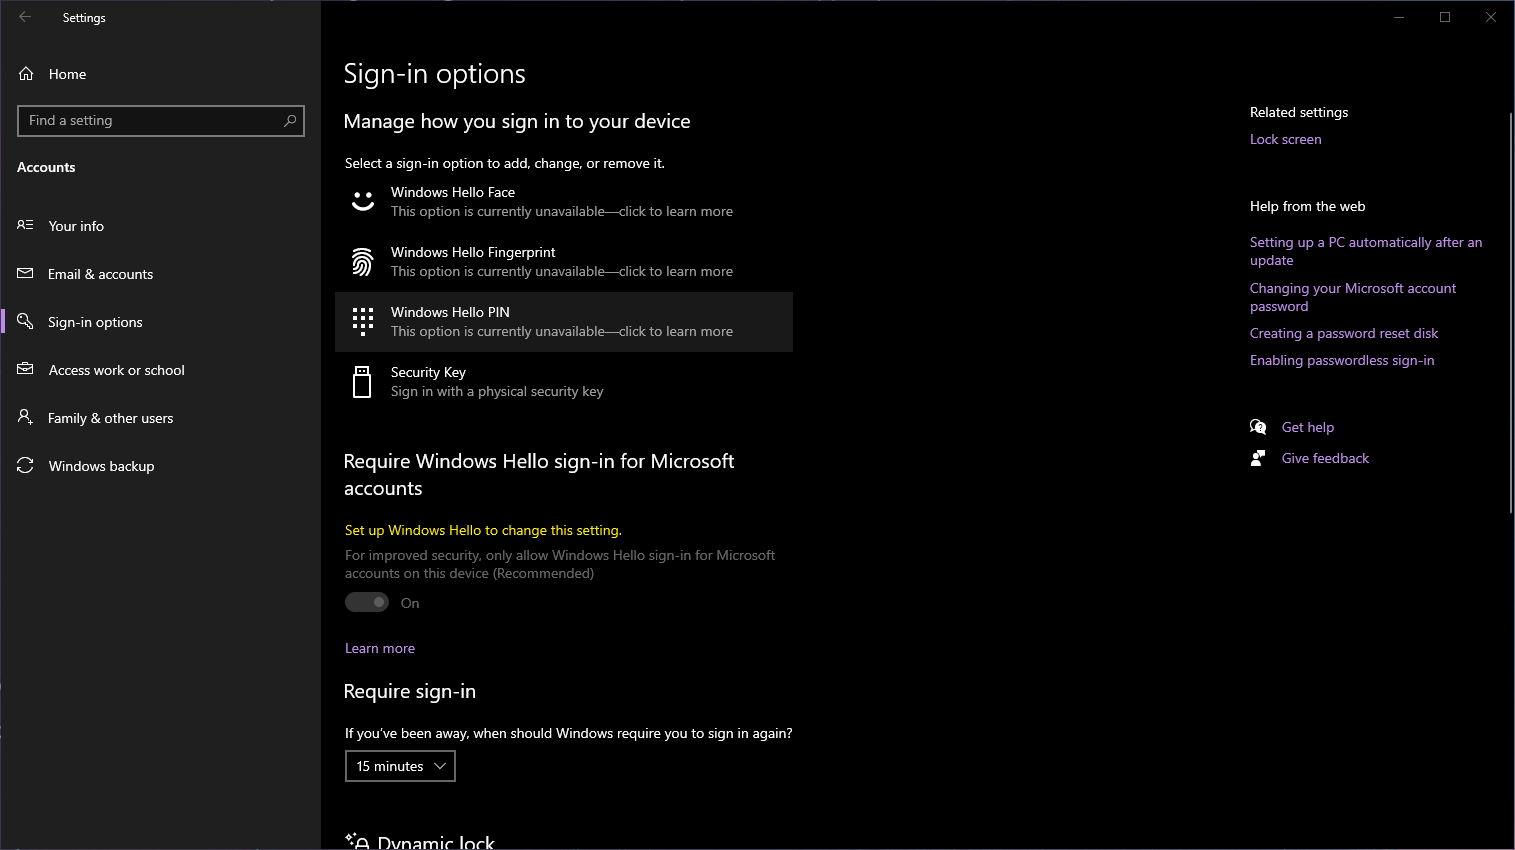Click the Email & accounts envelope icon
The height and width of the screenshot is (850, 1515).
pyautogui.click(x=26, y=273)
